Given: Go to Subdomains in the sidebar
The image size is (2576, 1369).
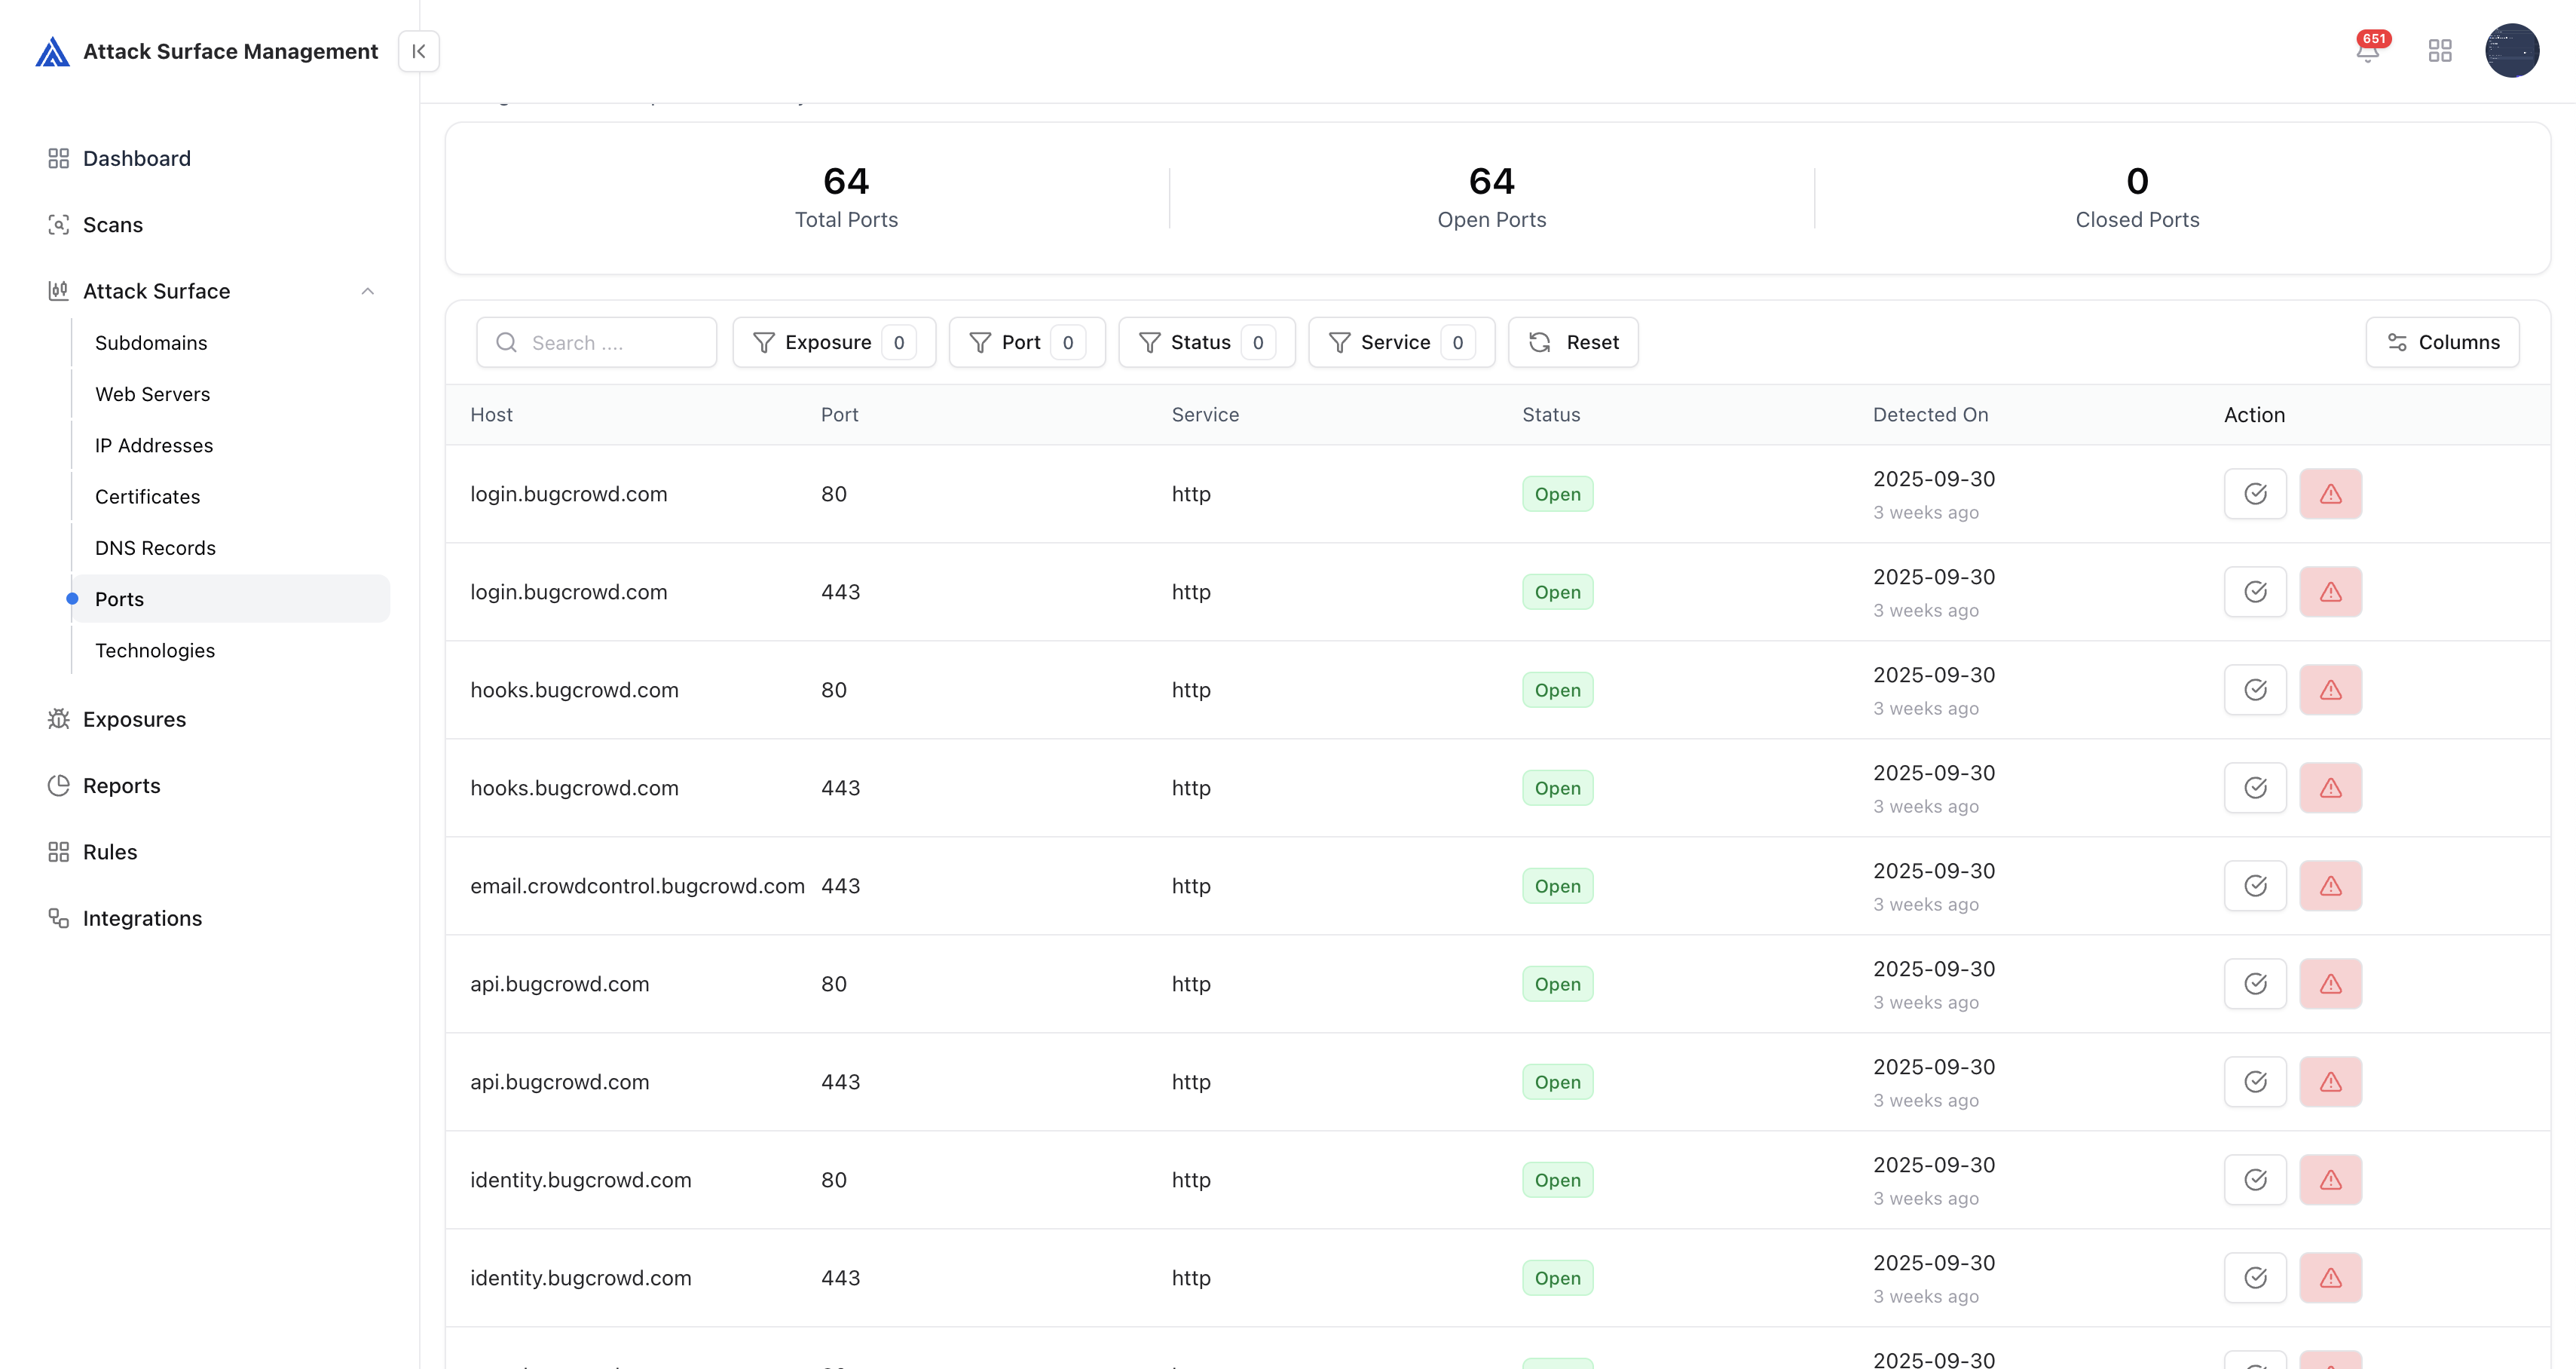Looking at the screenshot, I should click(151, 343).
